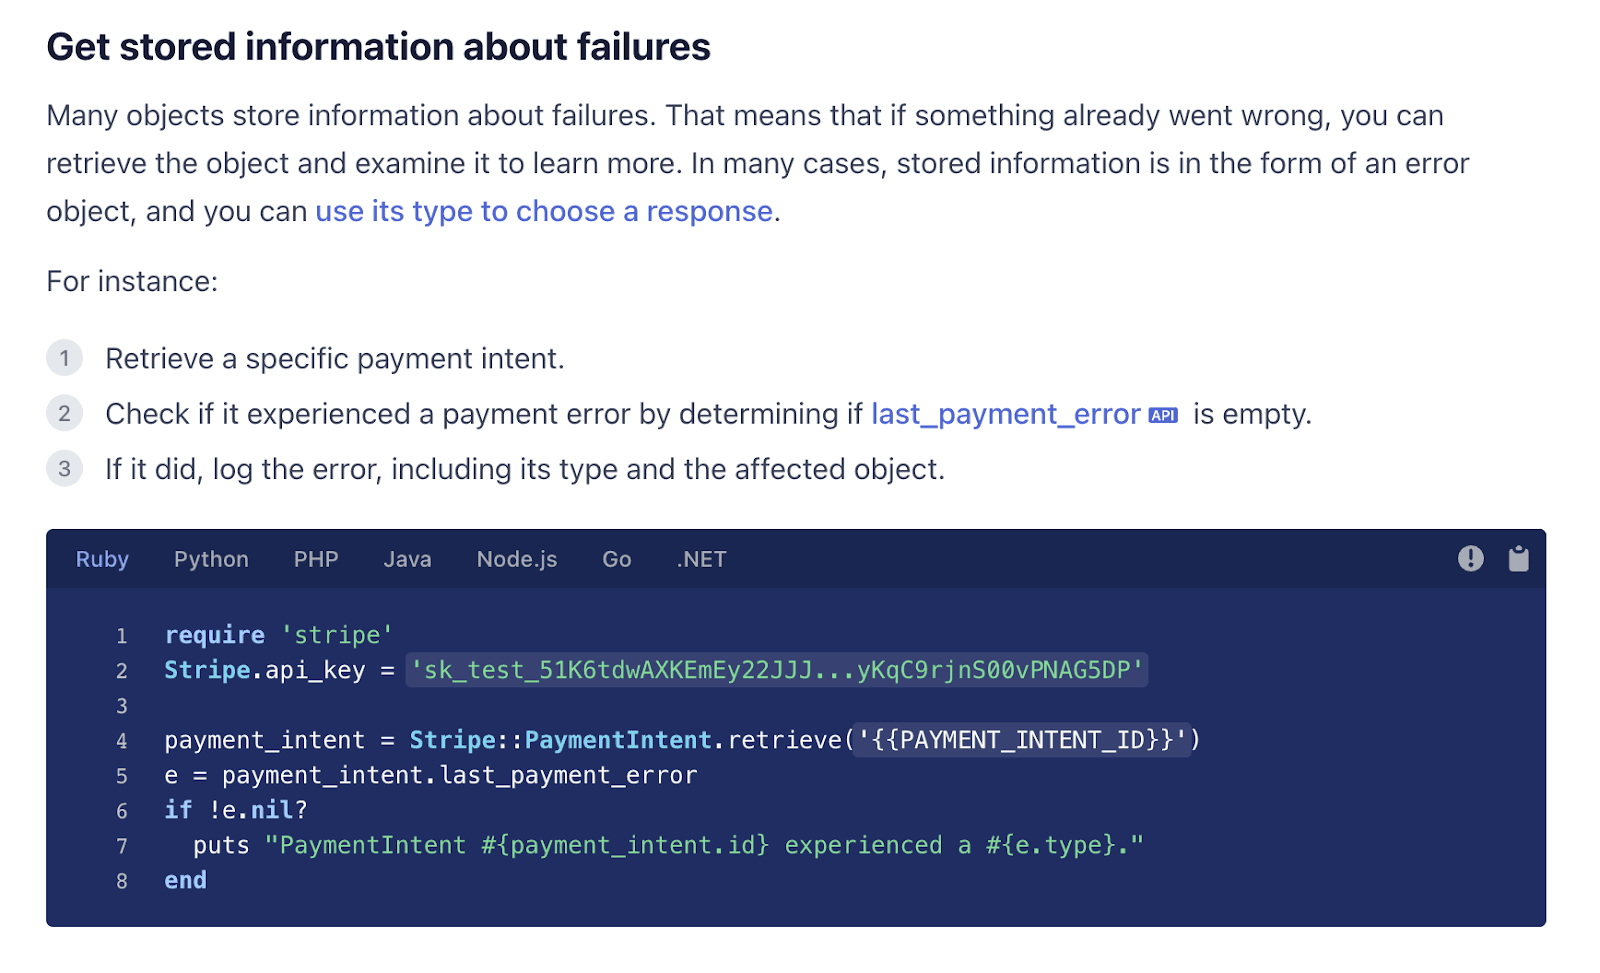Select the Java language tab

tap(407, 559)
